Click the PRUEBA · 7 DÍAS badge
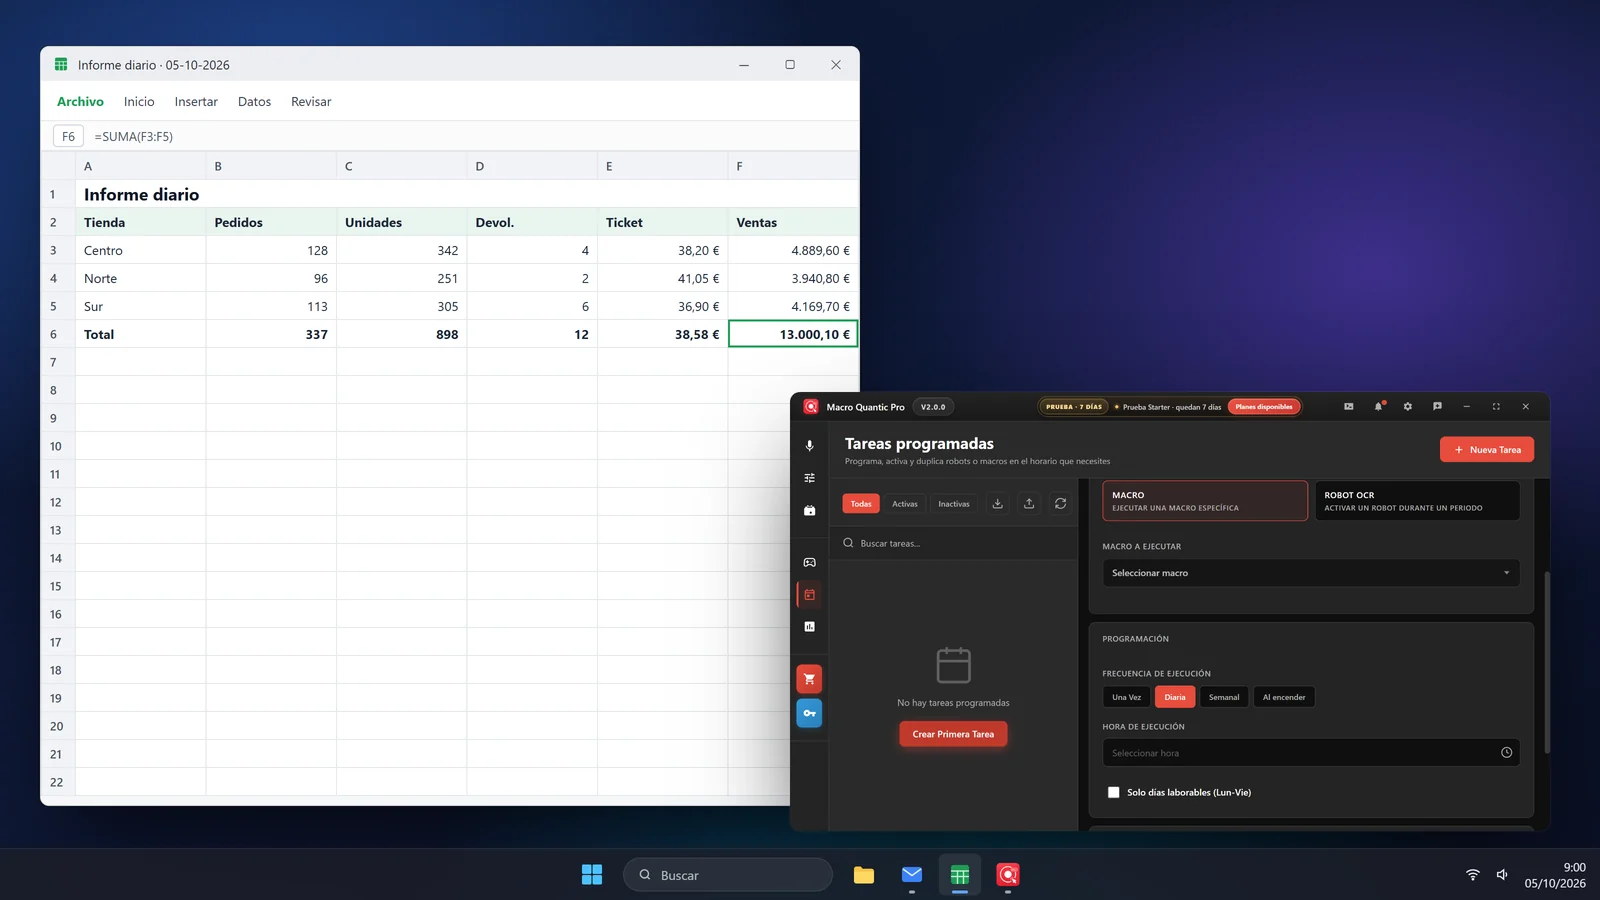The image size is (1600, 900). point(1074,407)
